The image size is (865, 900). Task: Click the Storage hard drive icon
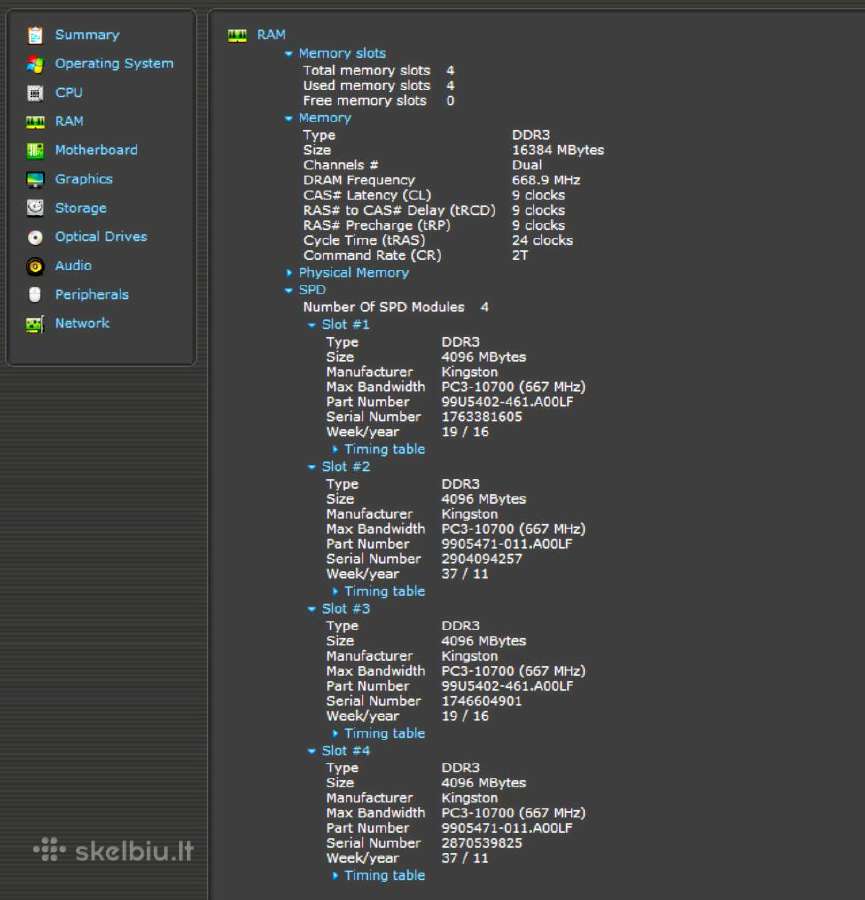point(35,208)
